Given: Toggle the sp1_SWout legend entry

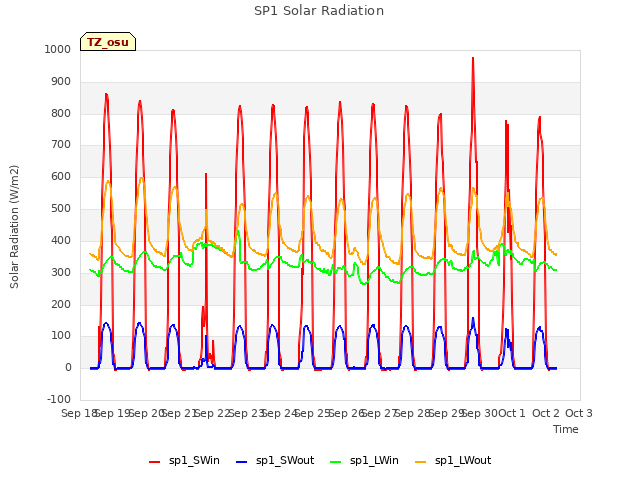Looking at the screenshot, I should (x=276, y=461).
